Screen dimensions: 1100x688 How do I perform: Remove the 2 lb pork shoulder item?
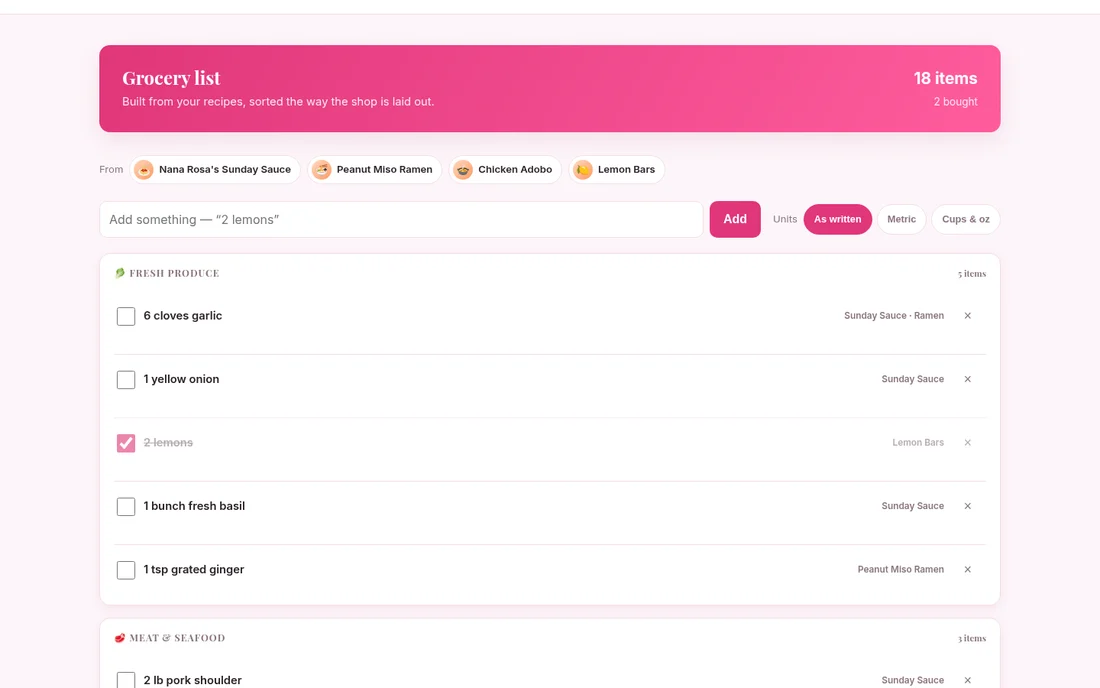(x=967, y=680)
